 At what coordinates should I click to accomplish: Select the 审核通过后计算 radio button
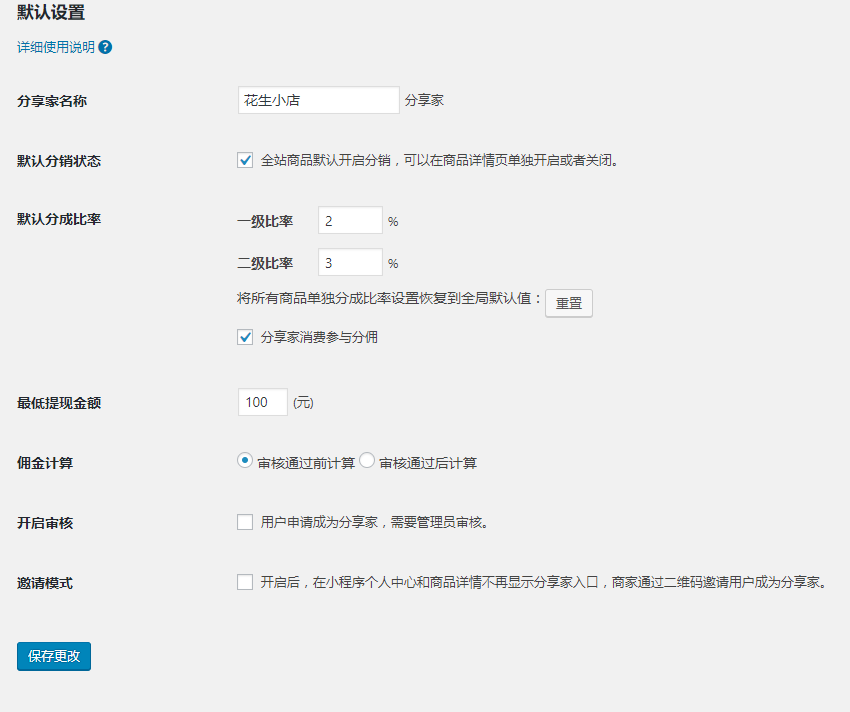tap(367, 461)
